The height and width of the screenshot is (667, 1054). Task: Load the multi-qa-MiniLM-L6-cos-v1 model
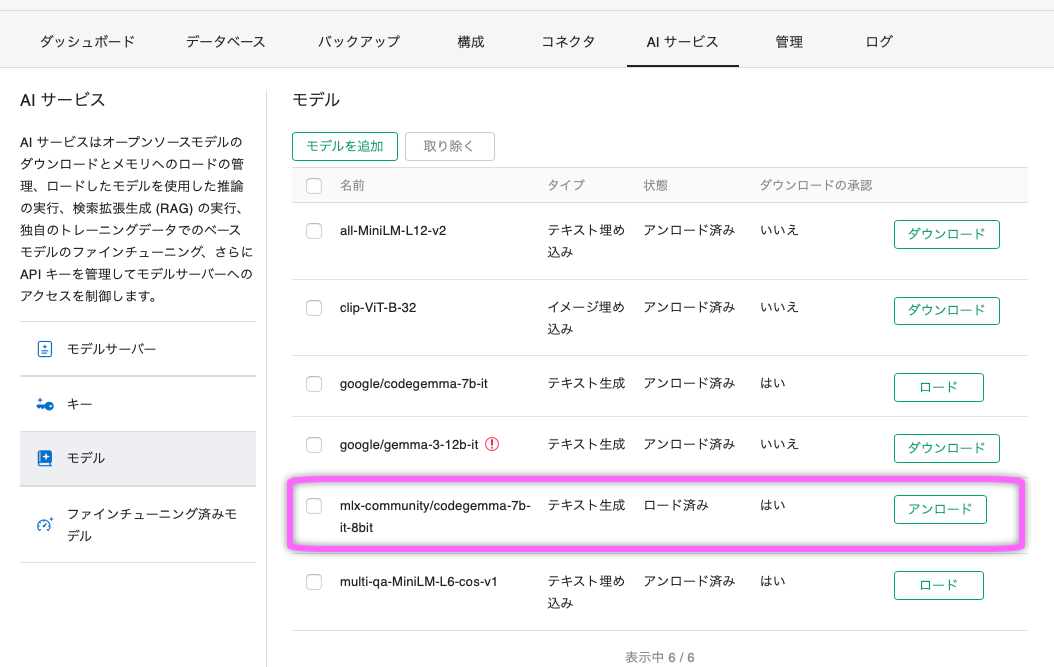(938, 585)
